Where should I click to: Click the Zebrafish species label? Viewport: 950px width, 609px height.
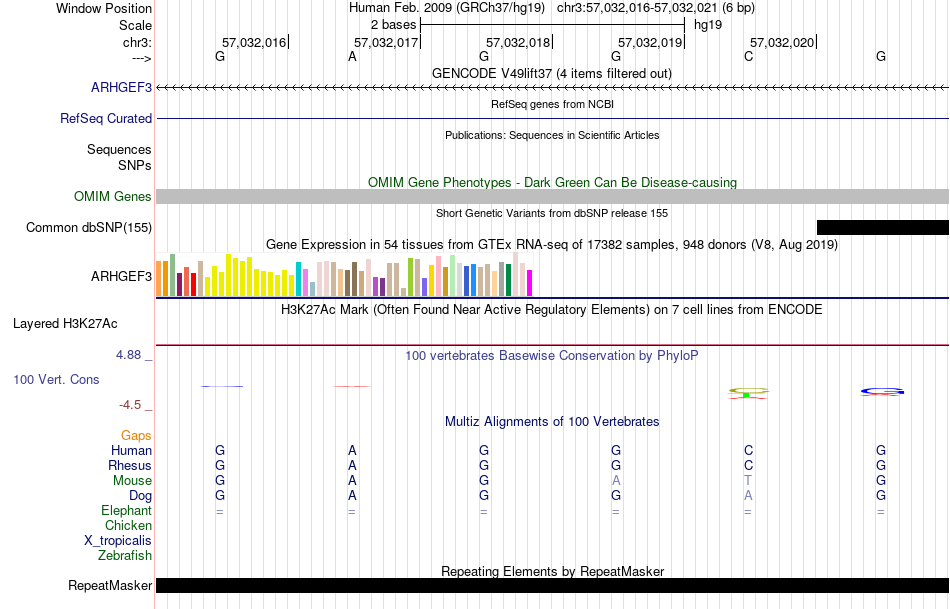click(125, 555)
